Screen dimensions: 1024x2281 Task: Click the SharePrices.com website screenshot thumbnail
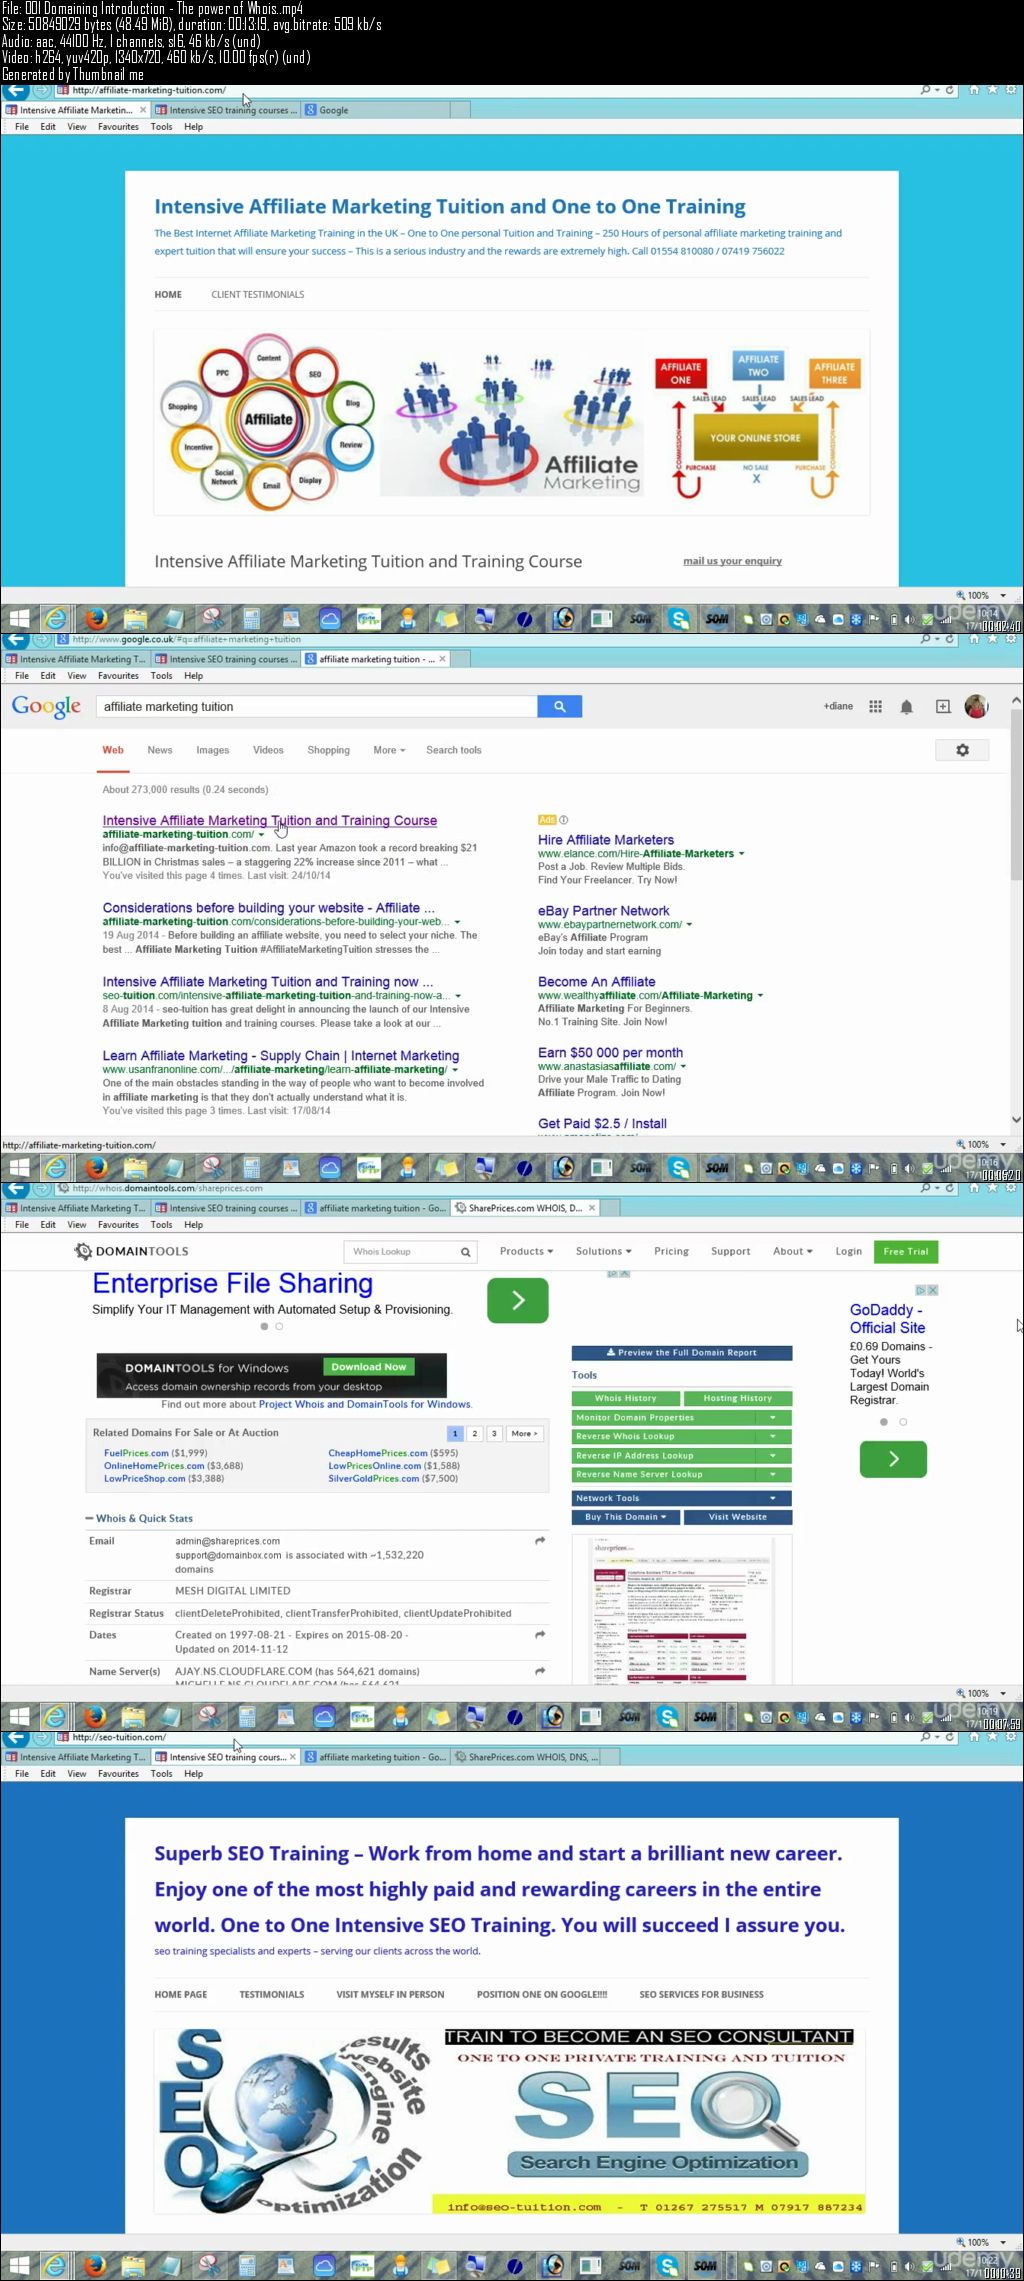click(x=682, y=1610)
